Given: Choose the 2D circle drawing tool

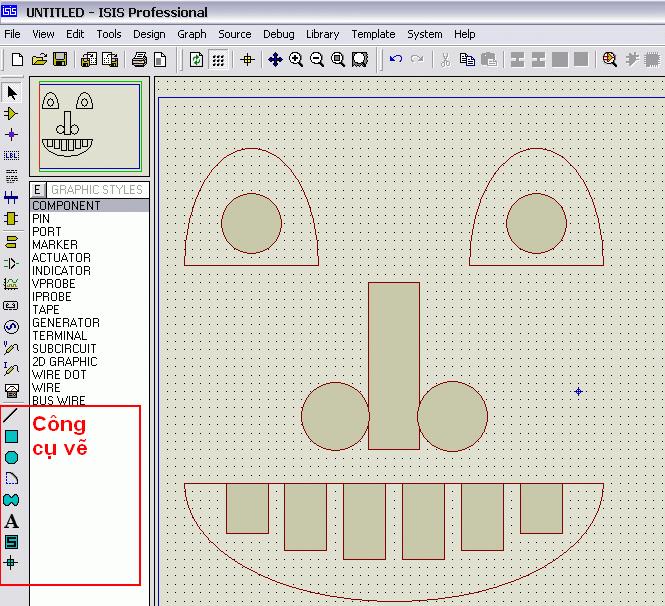Looking at the screenshot, I should (11, 457).
